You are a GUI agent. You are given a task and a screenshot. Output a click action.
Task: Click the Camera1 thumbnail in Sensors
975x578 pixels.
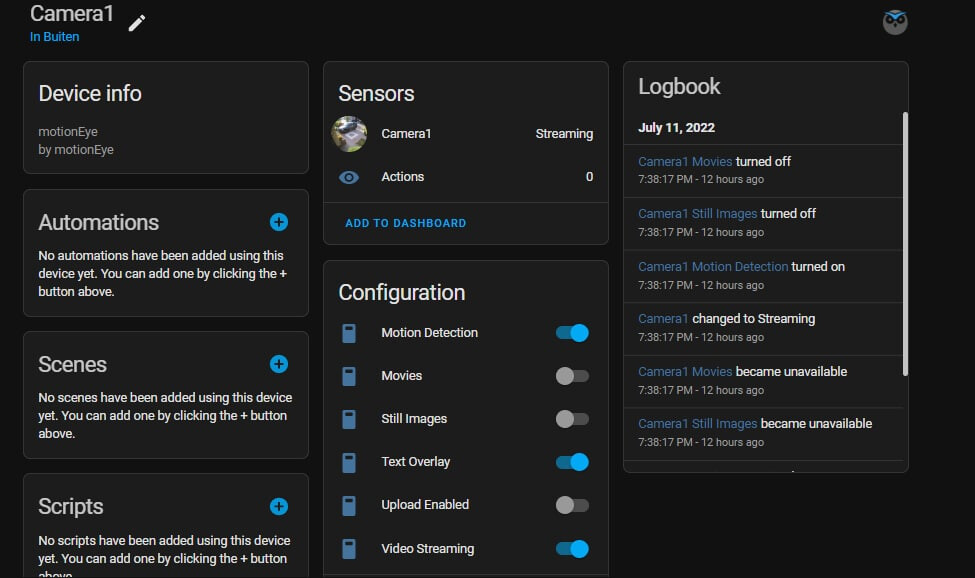pos(349,134)
